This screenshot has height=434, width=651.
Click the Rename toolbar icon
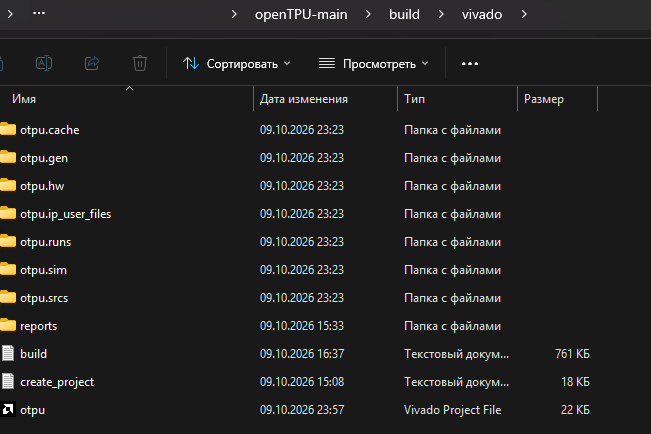point(44,63)
